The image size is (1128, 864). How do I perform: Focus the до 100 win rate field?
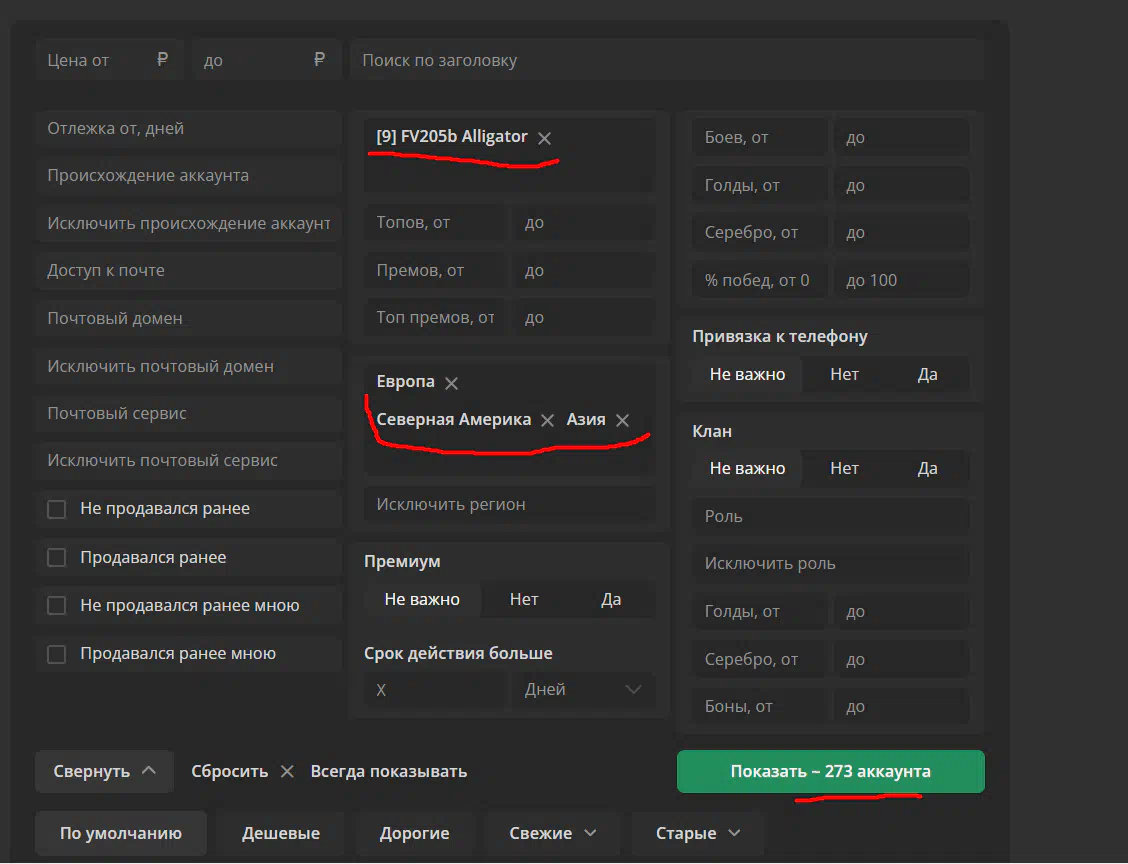point(901,281)
